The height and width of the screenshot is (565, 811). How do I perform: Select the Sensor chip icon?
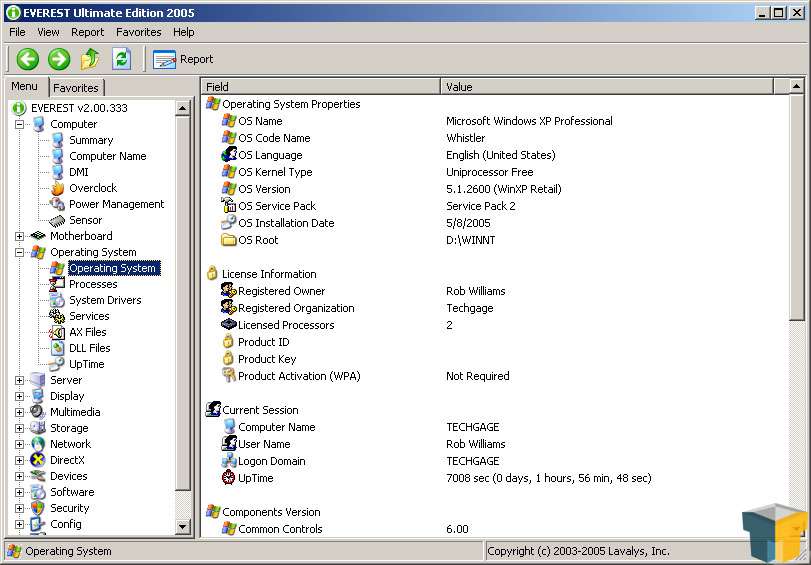57,221
